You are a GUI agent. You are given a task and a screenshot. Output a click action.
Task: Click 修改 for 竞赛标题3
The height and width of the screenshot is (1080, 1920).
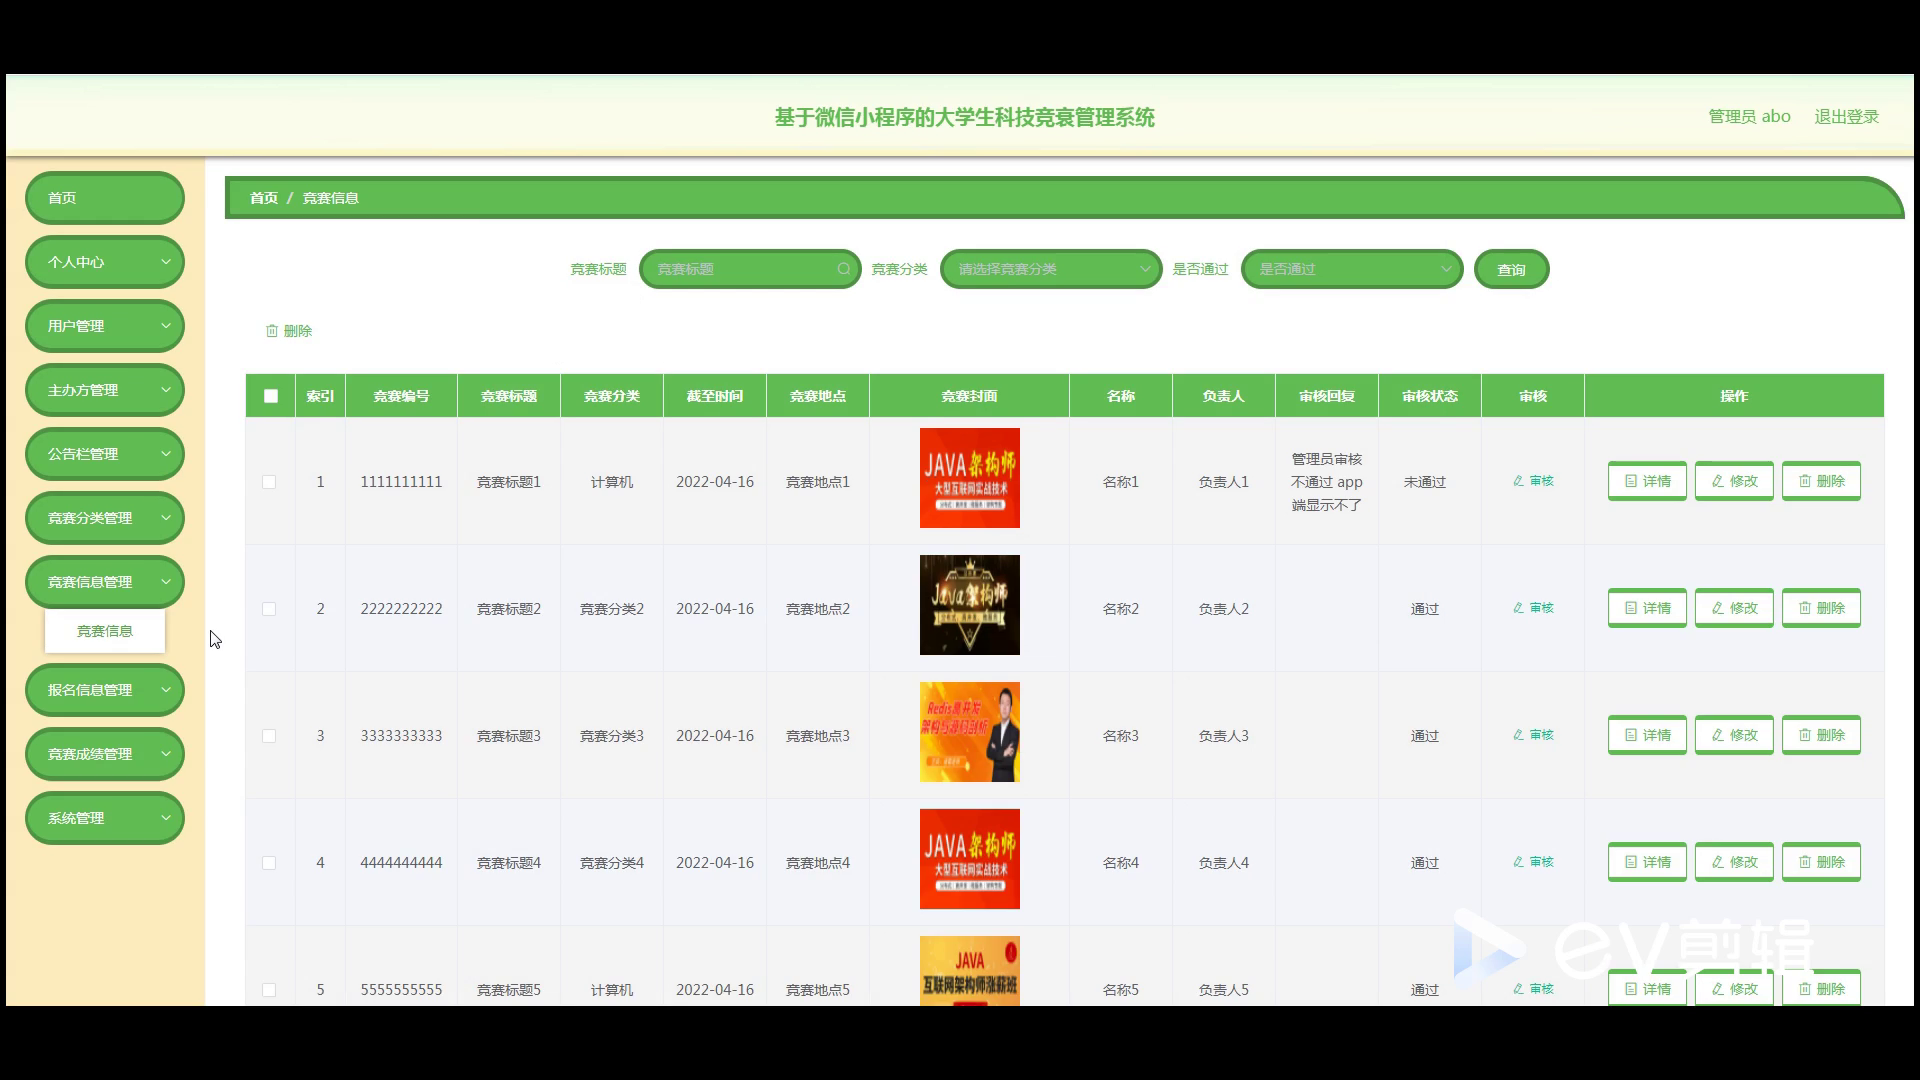coord(1734,735)
